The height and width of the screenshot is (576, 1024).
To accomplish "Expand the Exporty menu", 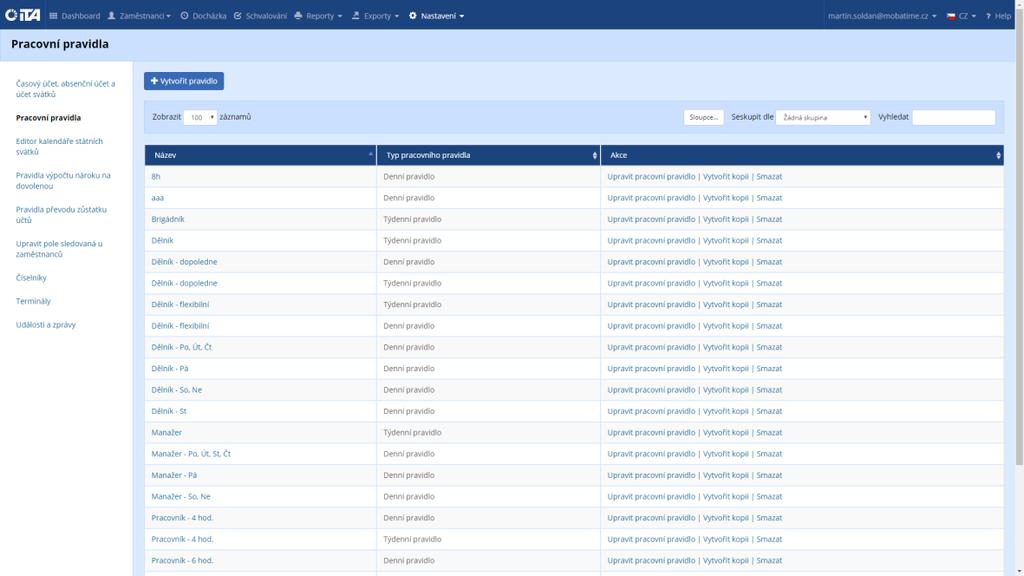I will 375,16.
